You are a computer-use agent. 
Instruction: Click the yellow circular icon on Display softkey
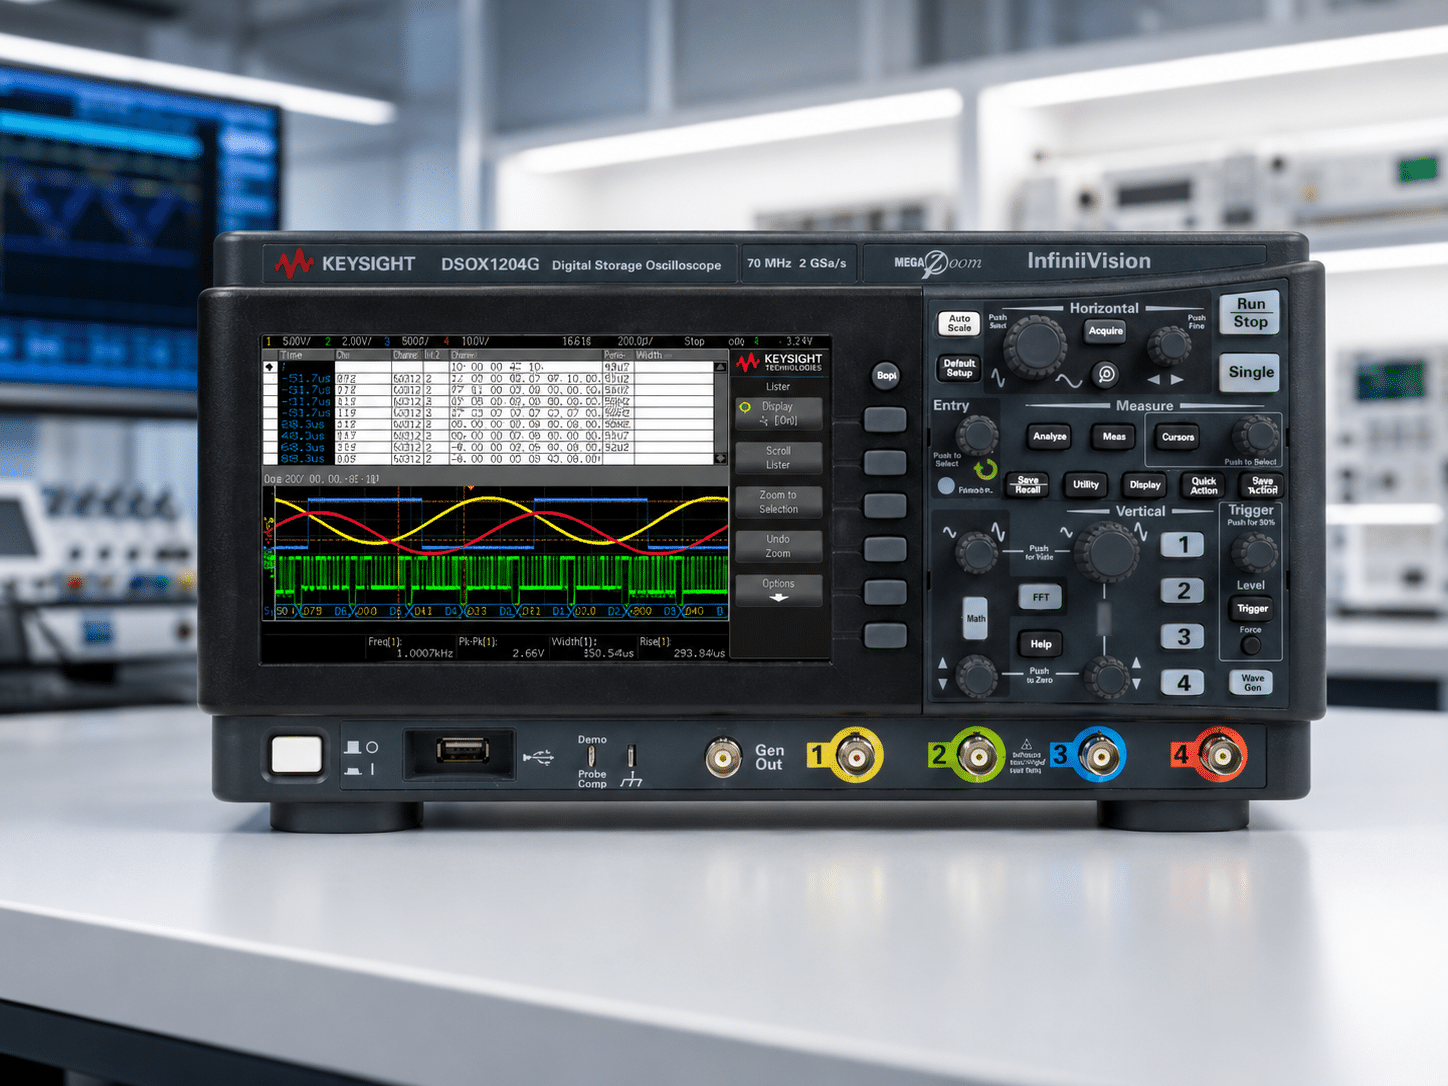tap(745, 407)
